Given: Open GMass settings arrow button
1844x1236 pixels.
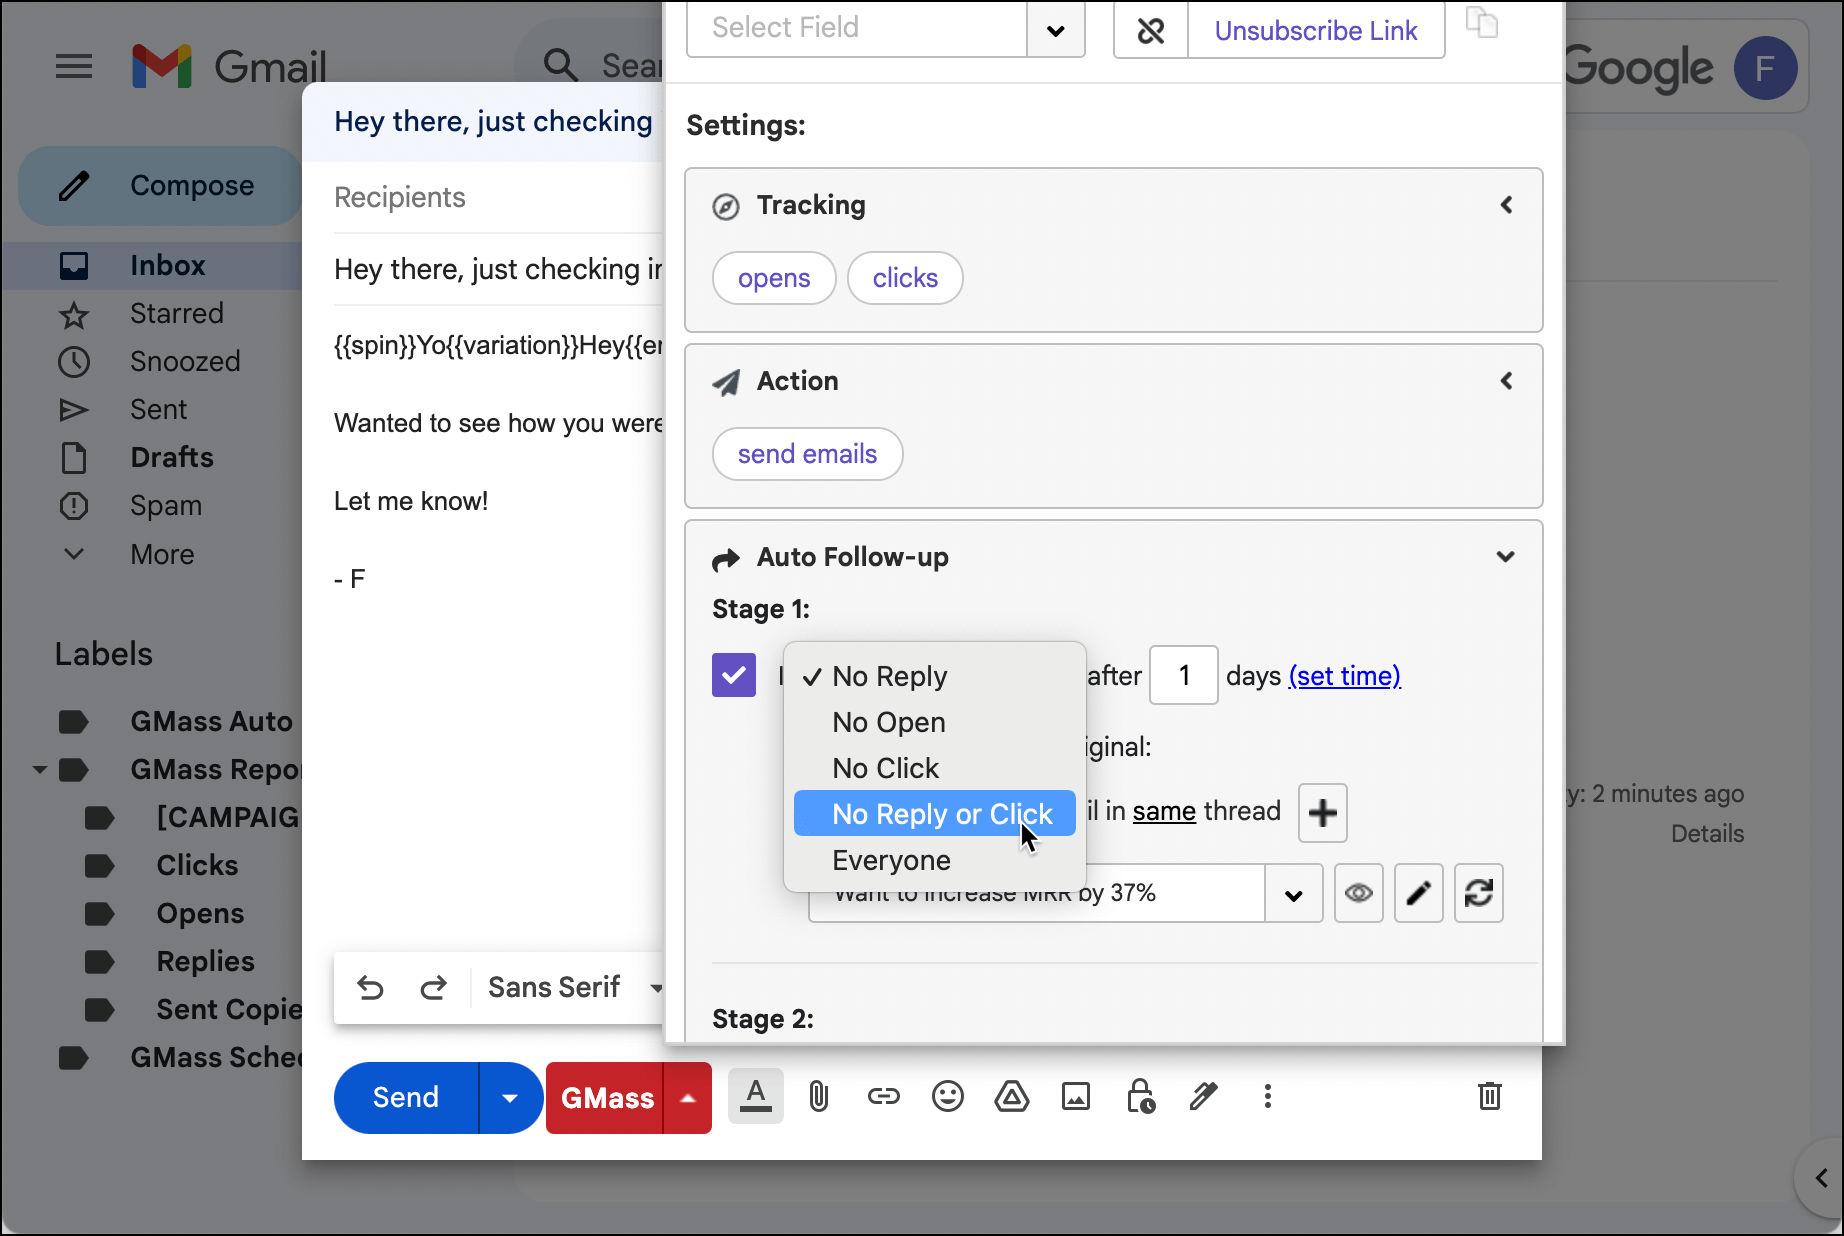Looking at the screenshot, I should pos(688,1098).
